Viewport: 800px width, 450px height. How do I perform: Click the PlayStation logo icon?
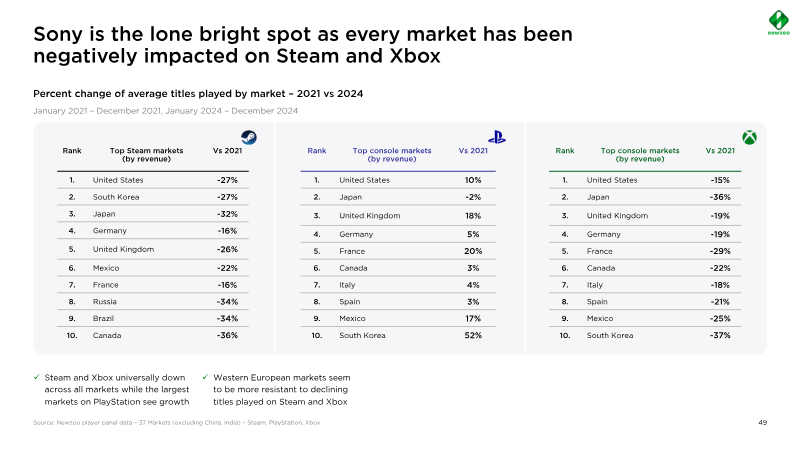click(x=497, y=138)
